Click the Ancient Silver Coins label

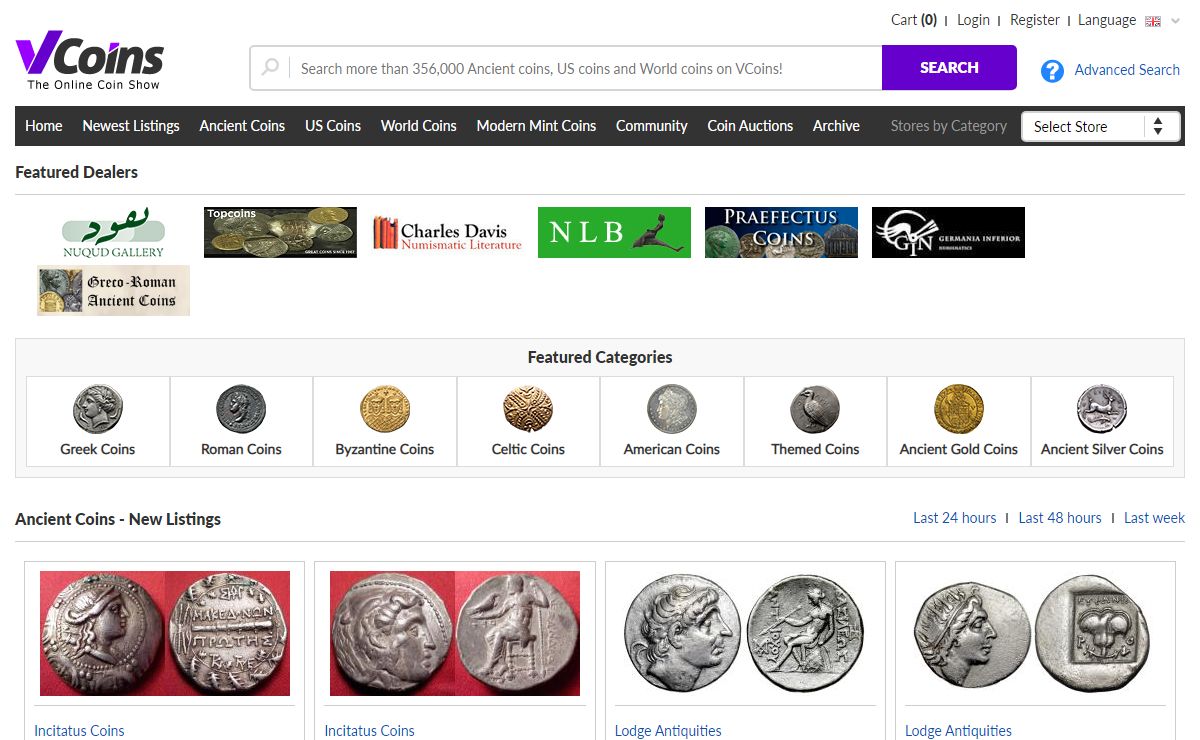coord(1102,450)
